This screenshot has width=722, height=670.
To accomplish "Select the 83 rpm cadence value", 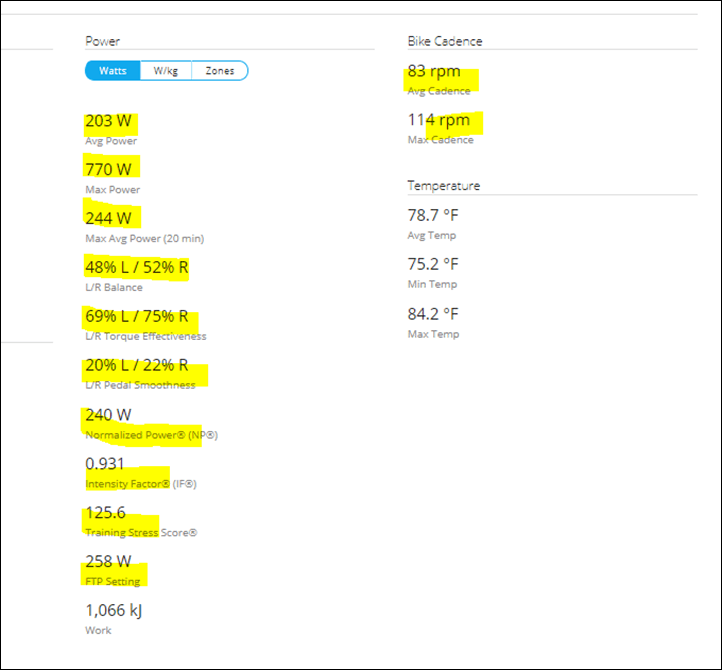I will click(434, 71).
